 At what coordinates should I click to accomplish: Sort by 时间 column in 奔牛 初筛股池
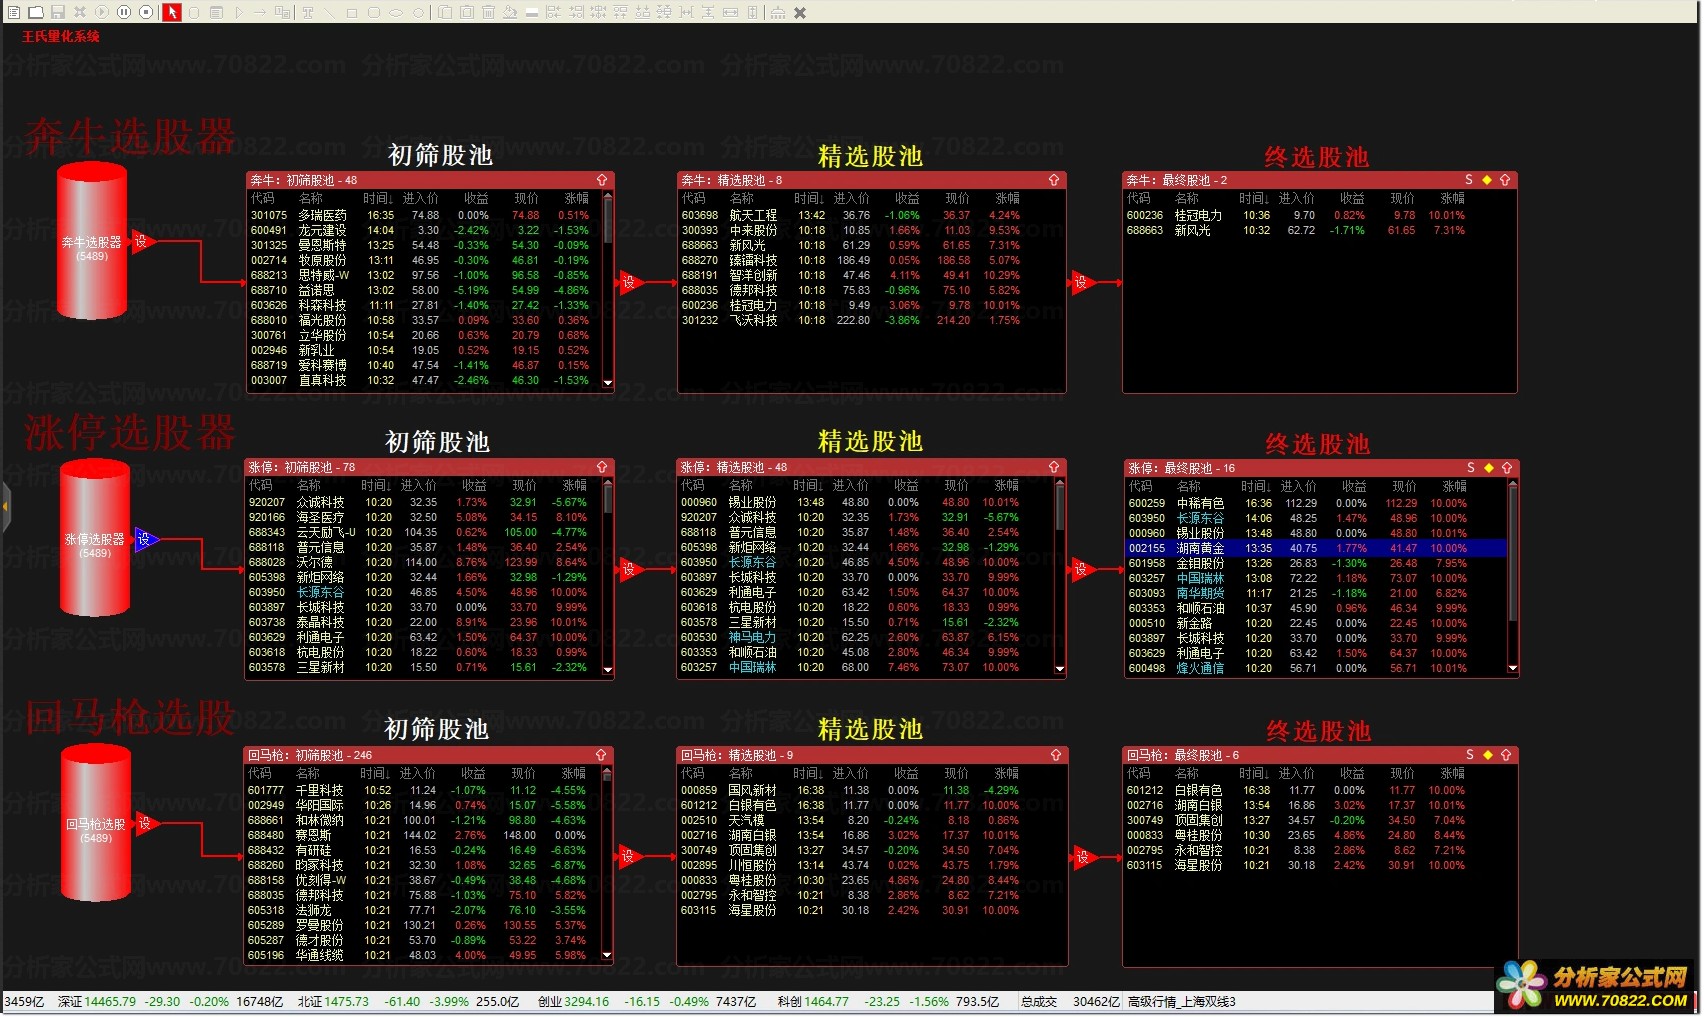pos(379,198)
